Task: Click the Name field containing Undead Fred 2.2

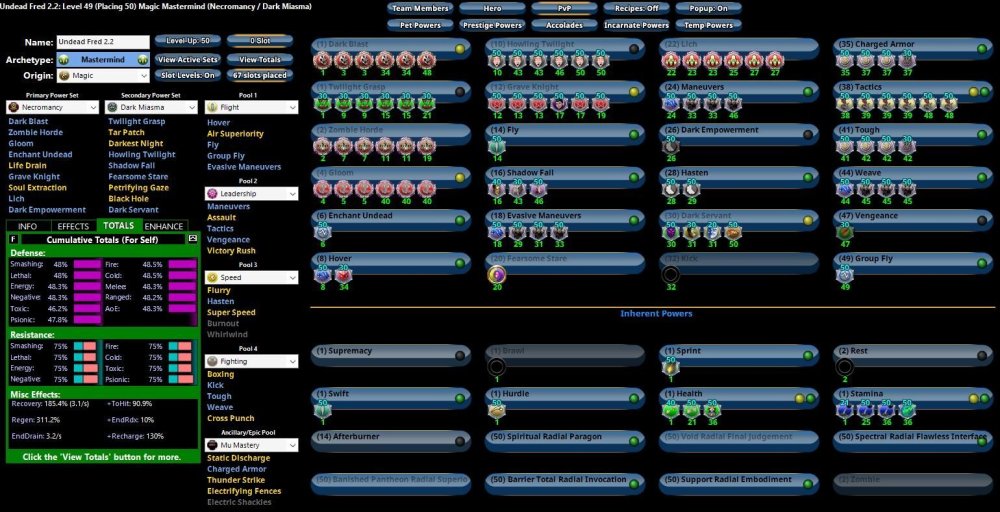Action: point(101,42)
